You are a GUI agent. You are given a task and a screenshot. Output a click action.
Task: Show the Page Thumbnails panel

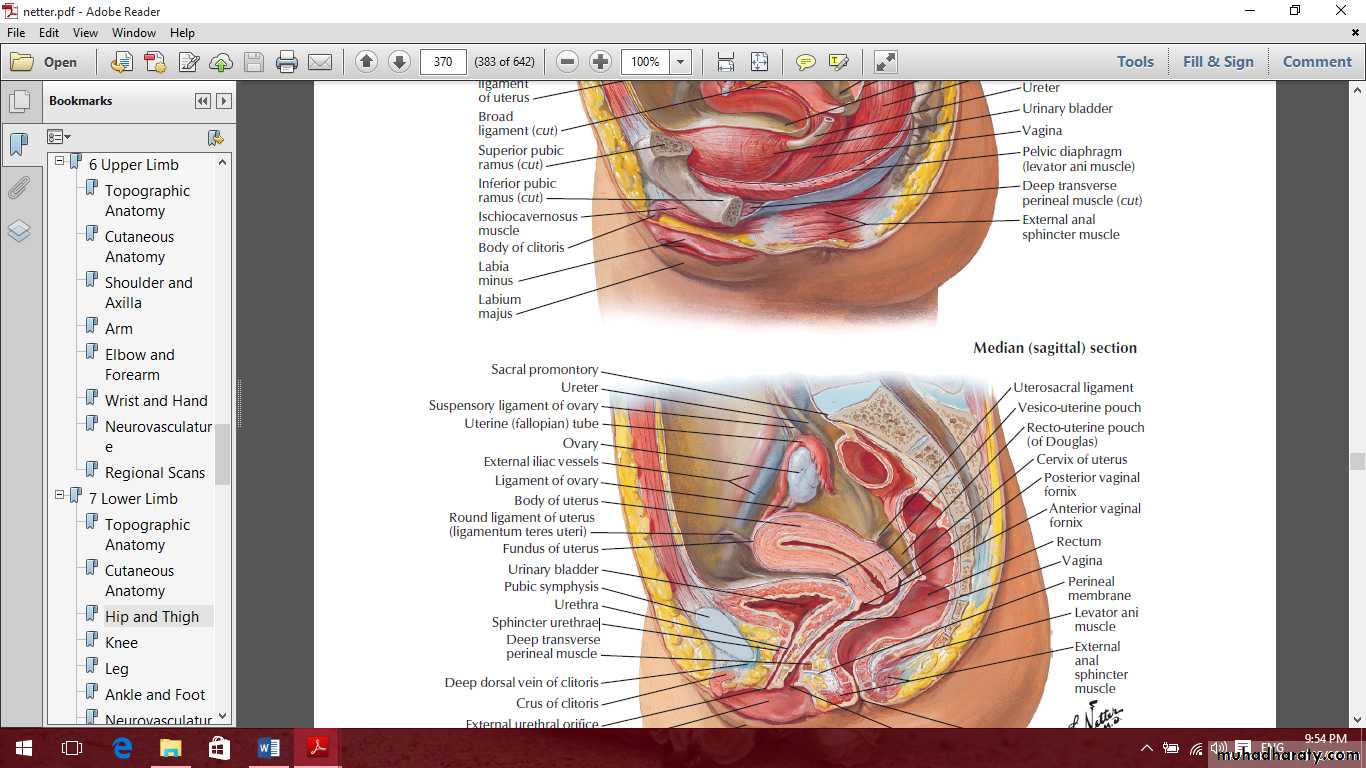pyautogui.click(x=19, y=101)
